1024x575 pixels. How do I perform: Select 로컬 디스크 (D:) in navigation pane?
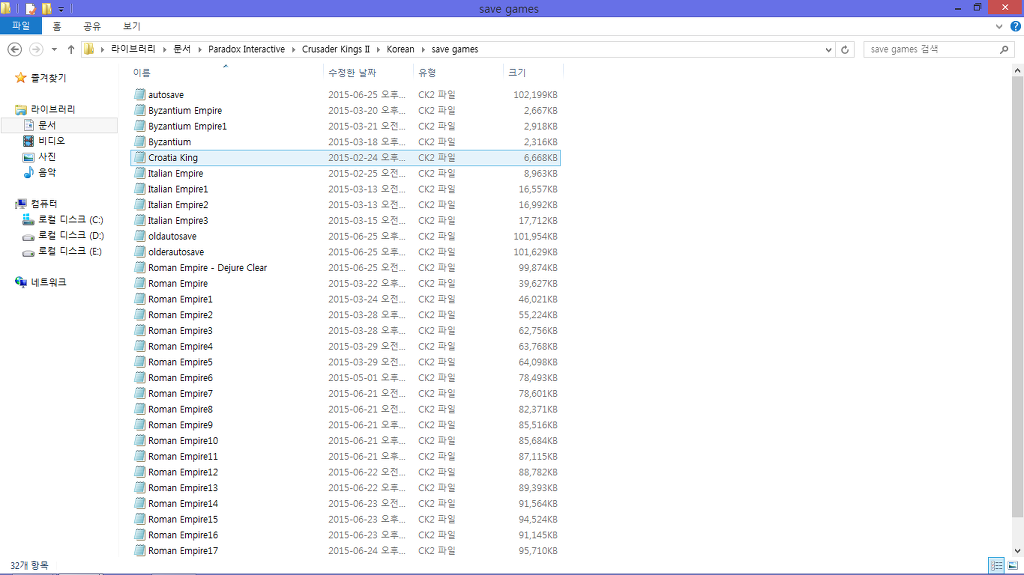tap(70, 236)
